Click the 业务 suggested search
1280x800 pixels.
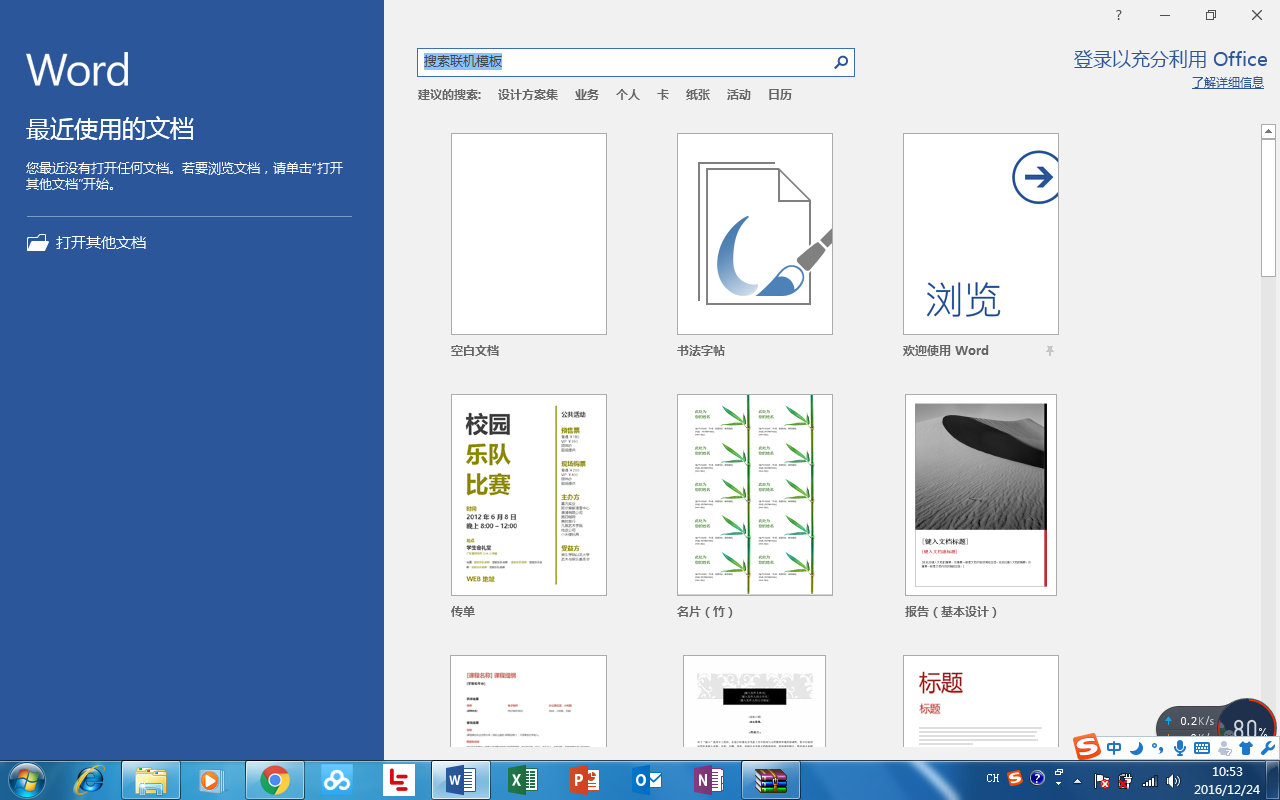coord(586,94)
